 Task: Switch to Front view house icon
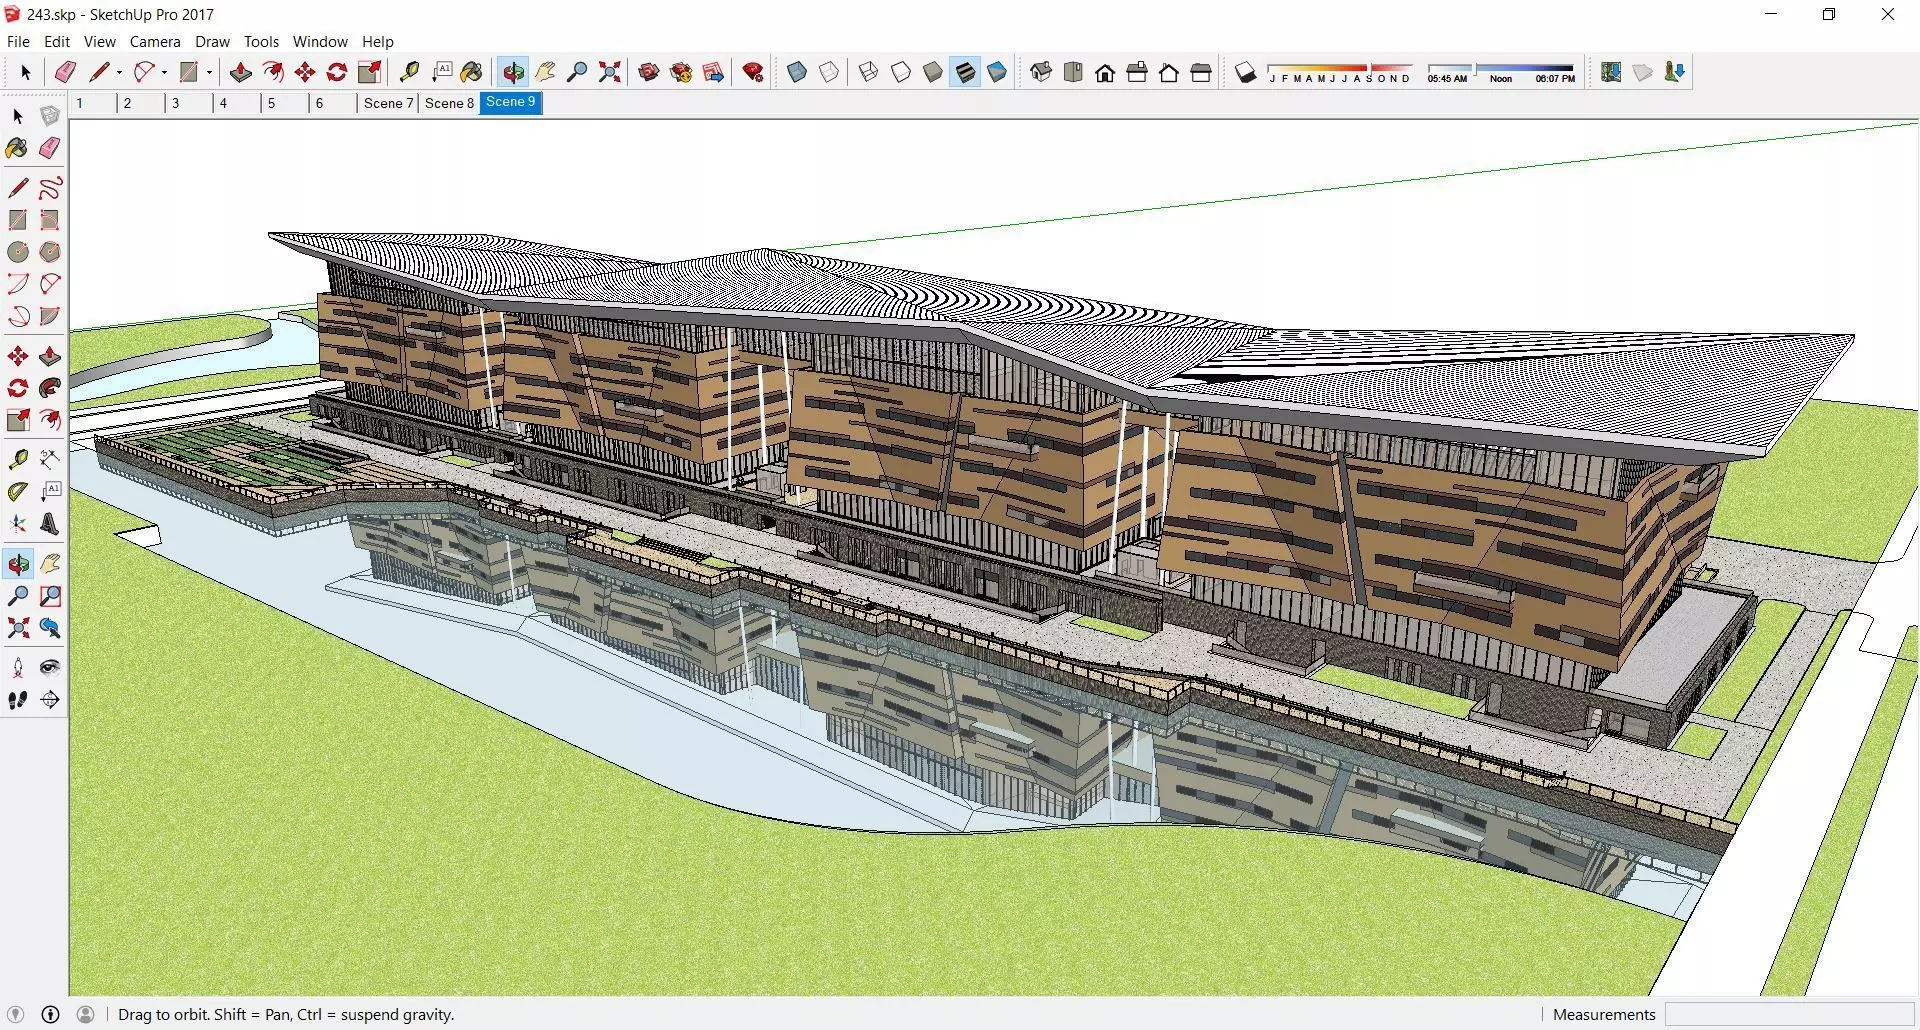click(1105, 72)
